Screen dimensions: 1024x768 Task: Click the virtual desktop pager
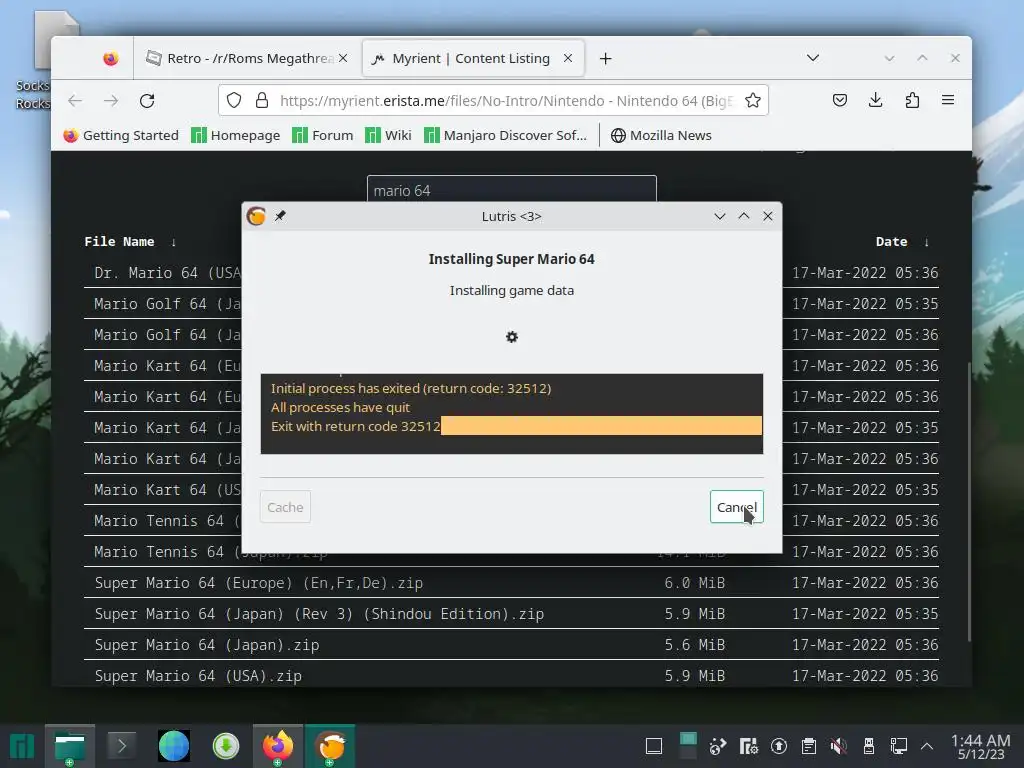pyautogui.click(x=688, y=746)
